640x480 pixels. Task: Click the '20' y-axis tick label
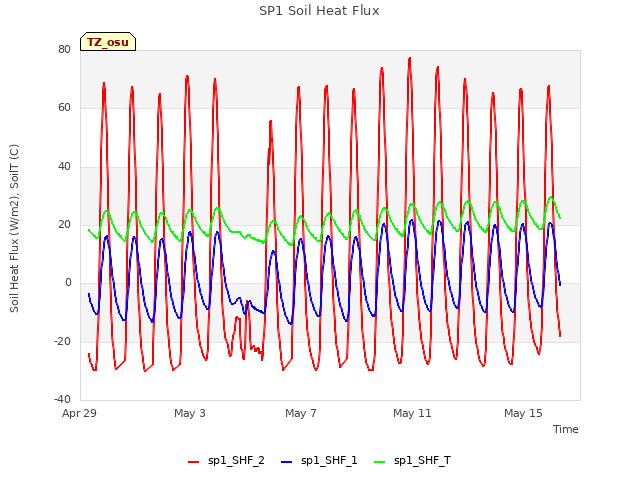64,224
